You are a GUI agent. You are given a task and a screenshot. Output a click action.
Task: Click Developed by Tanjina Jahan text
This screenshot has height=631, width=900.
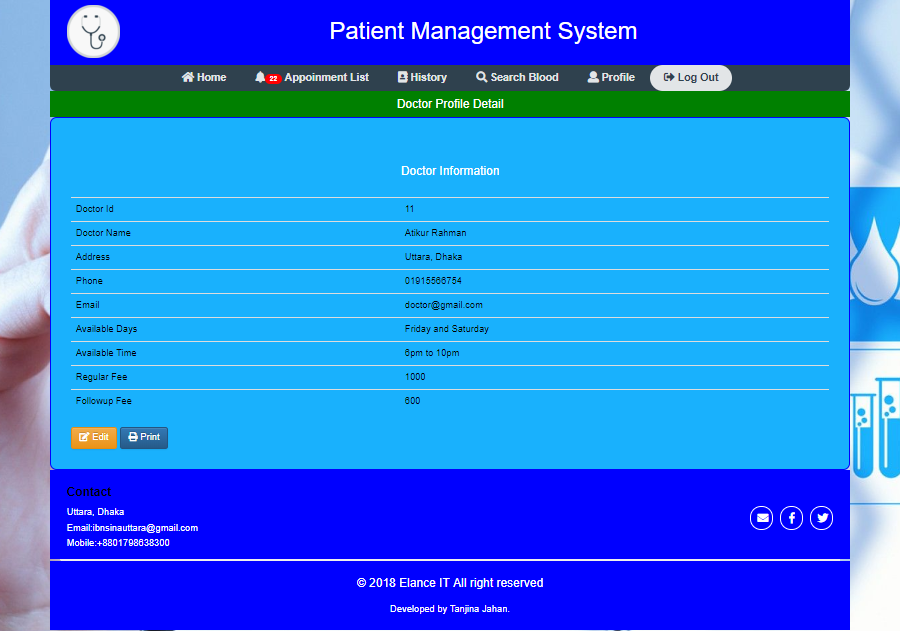[x=450, y=609]
